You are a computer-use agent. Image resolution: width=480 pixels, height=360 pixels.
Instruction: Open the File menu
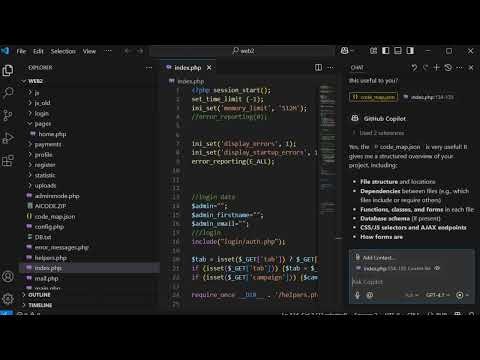(x=21, y=51)
